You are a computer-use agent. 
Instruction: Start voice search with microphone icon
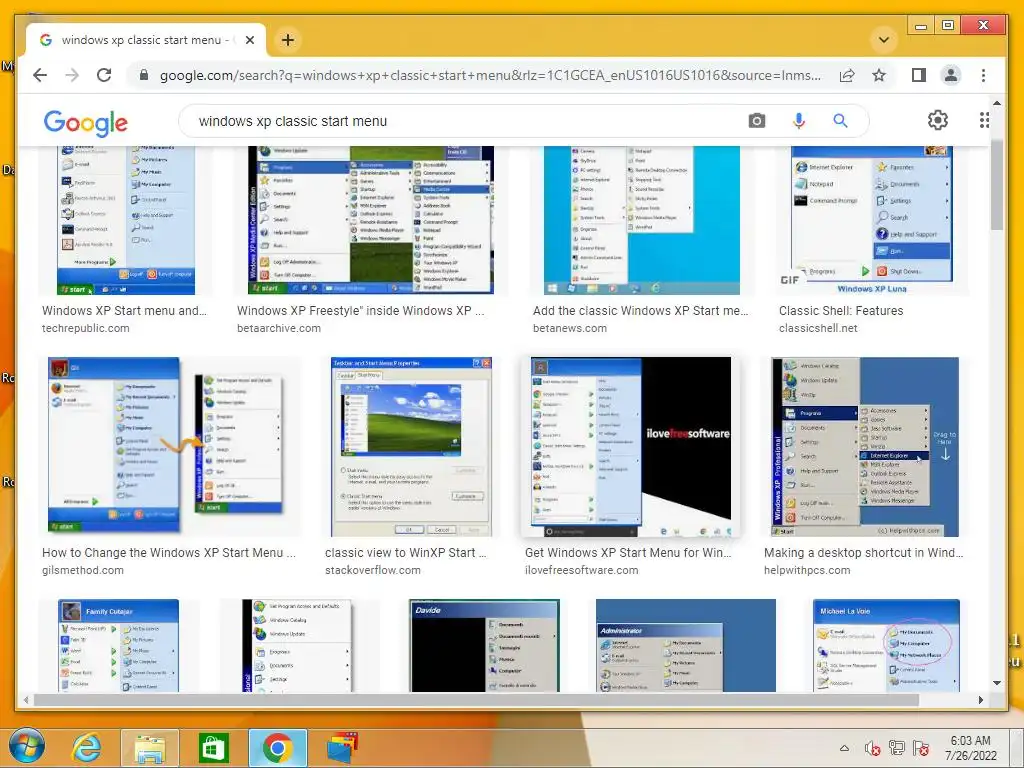799,121
